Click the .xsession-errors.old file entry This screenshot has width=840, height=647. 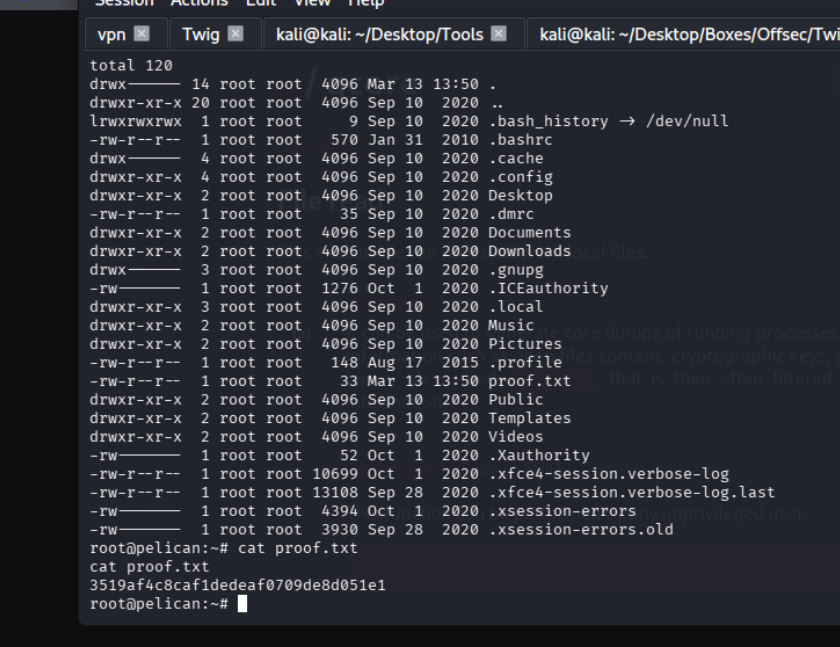580,529
